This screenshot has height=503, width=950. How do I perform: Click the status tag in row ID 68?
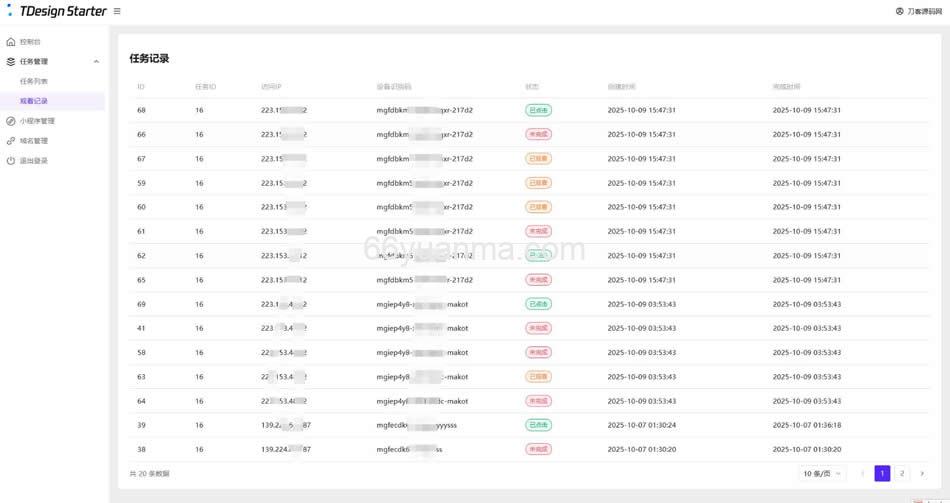pos(539,110)
